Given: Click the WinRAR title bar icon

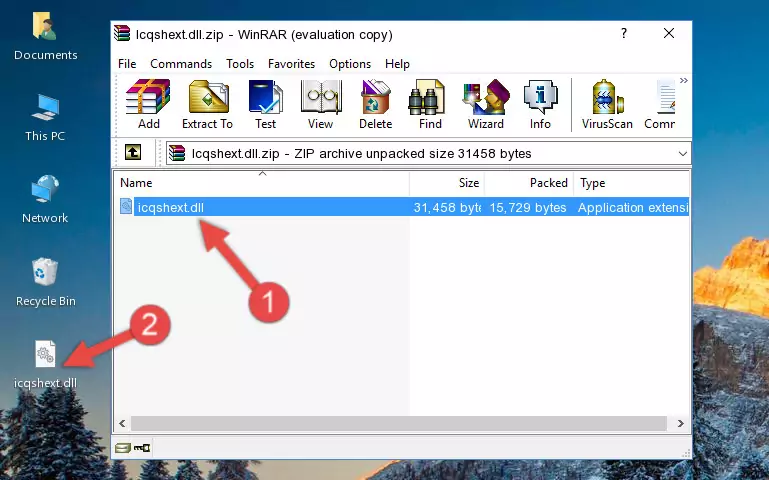Looking at the screenshot, I should pyautogui.click(x=122, y=33).
